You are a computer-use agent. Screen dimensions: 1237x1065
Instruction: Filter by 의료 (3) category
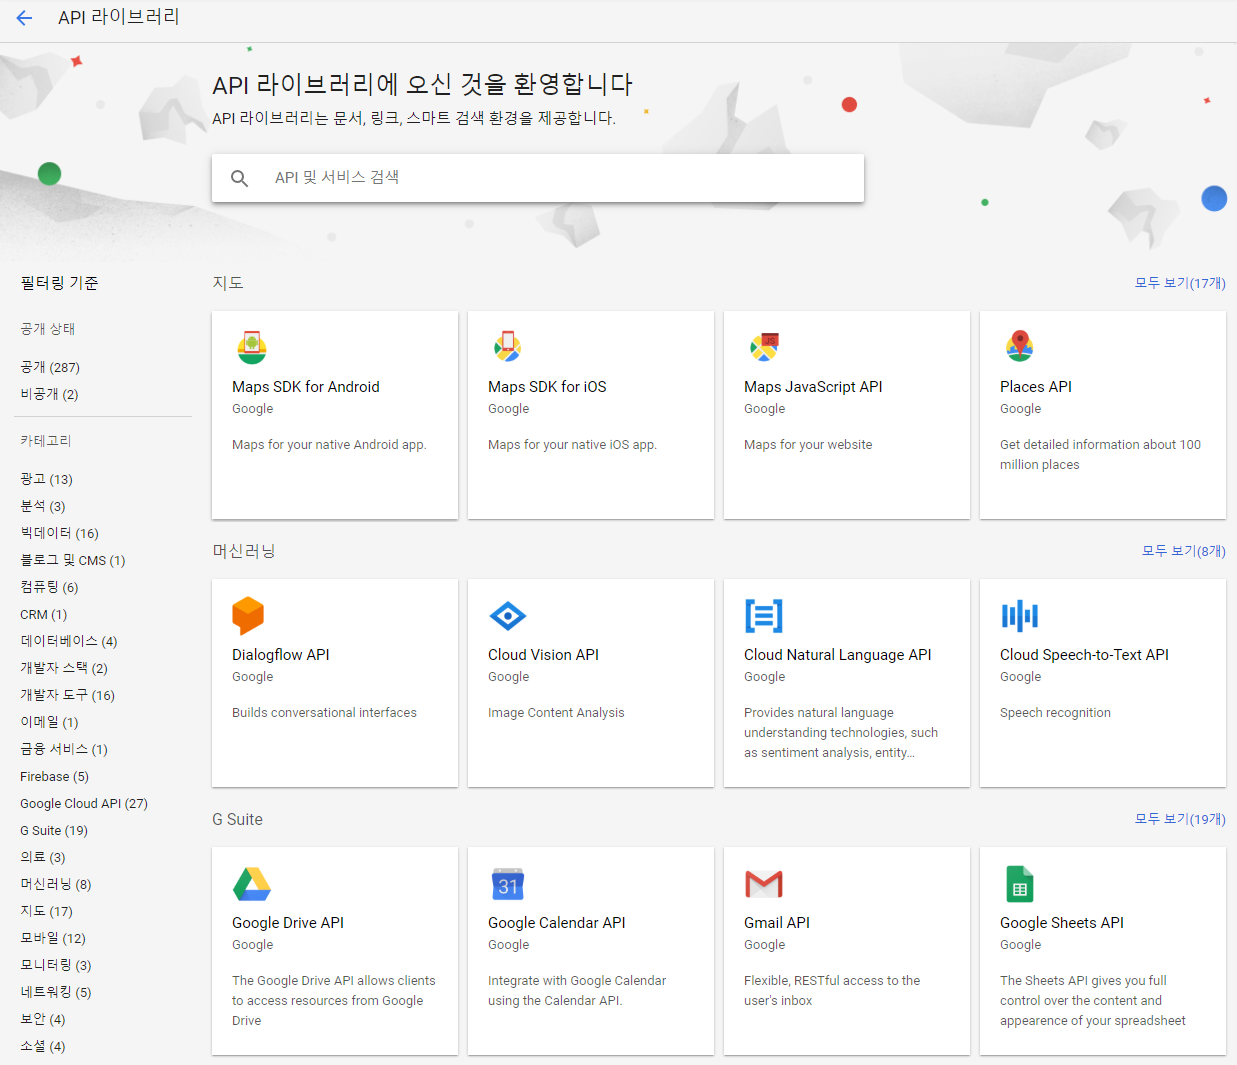[43, 857]
